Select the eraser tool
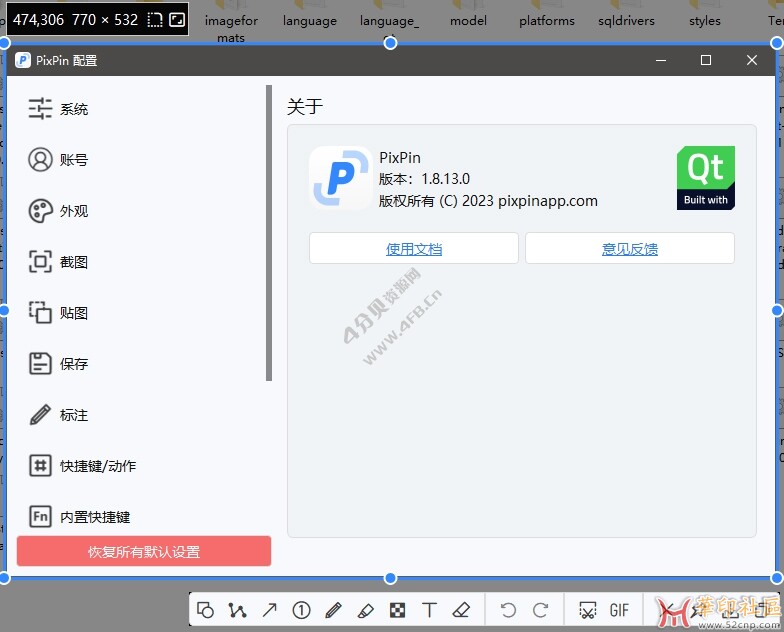Screen dimensions: 784x632 461,610
